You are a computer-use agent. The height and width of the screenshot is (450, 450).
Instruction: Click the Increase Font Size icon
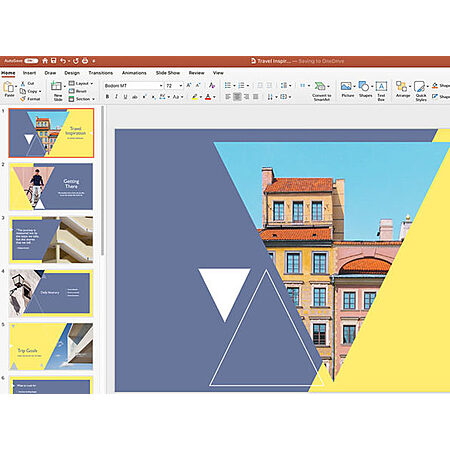point(189,85)
